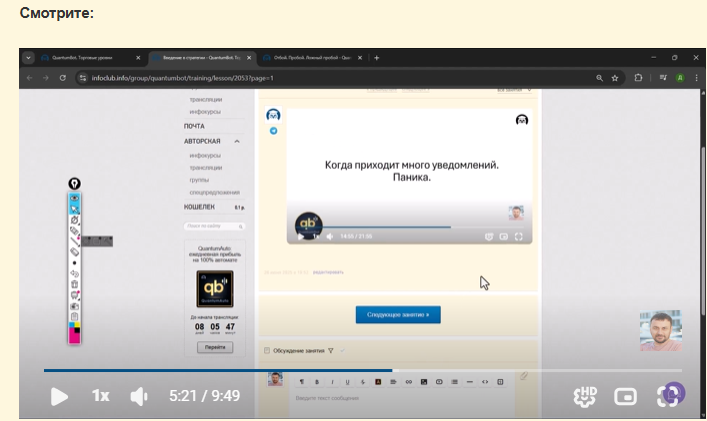Close the 'Отбой. Пробой. Ложный пробой' tab
This screenshot has height=421, width=707.
tap(360, 58)
